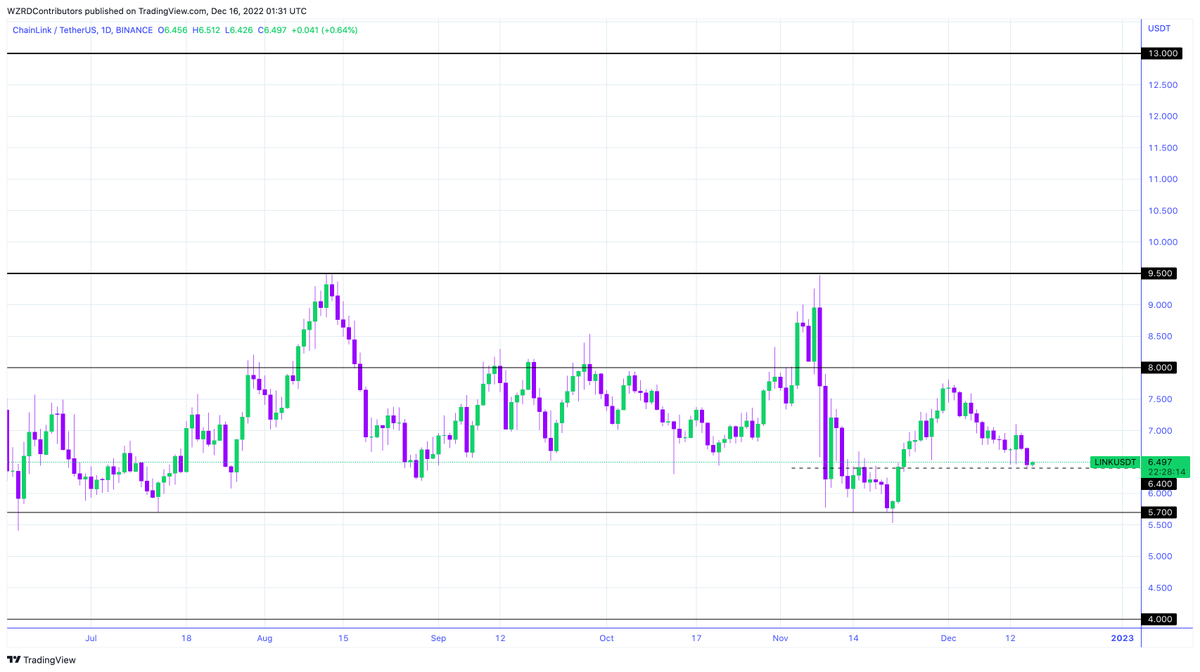Click the green LINKUSDT symbol tag
Screen dimensions: 1200x672
(1115, 462)
